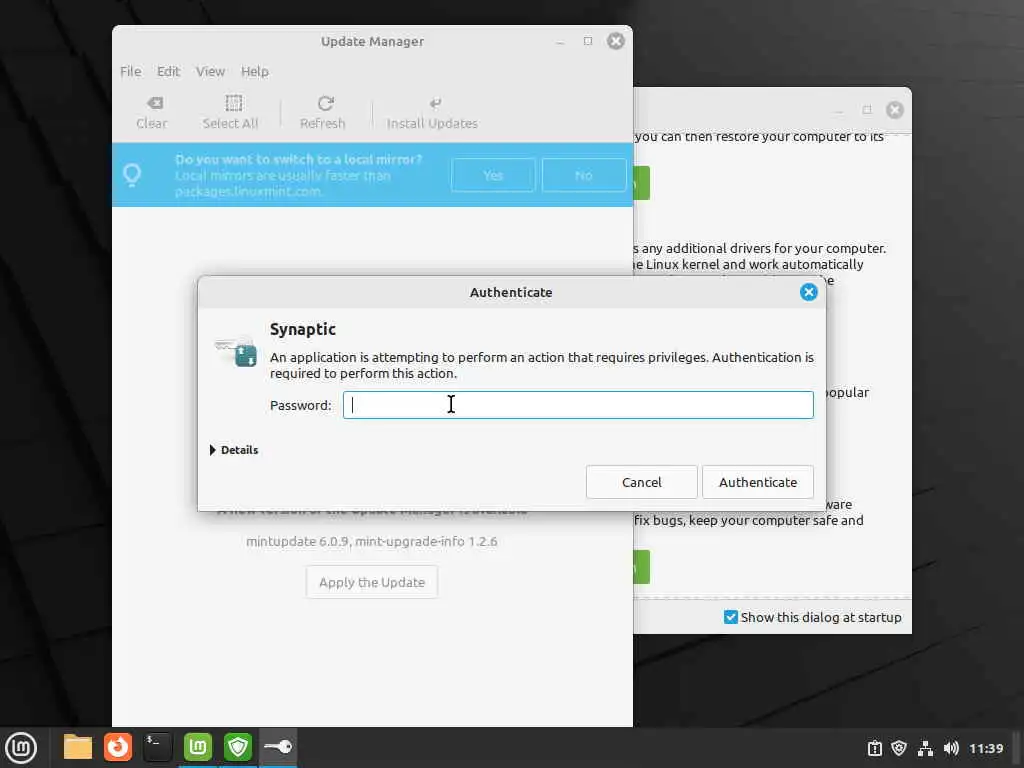The height and width of the screenshot is (768, 1024).
Task: Open the Help menu
Action: coord(255,71)
